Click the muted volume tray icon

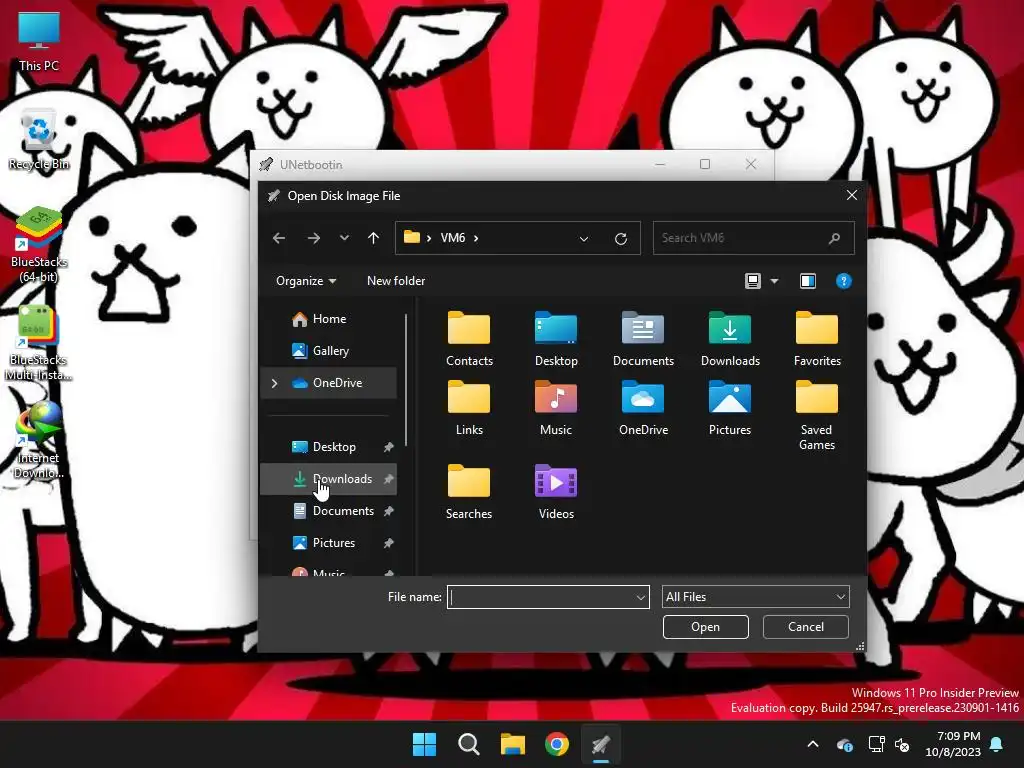[x=903, y=744]
